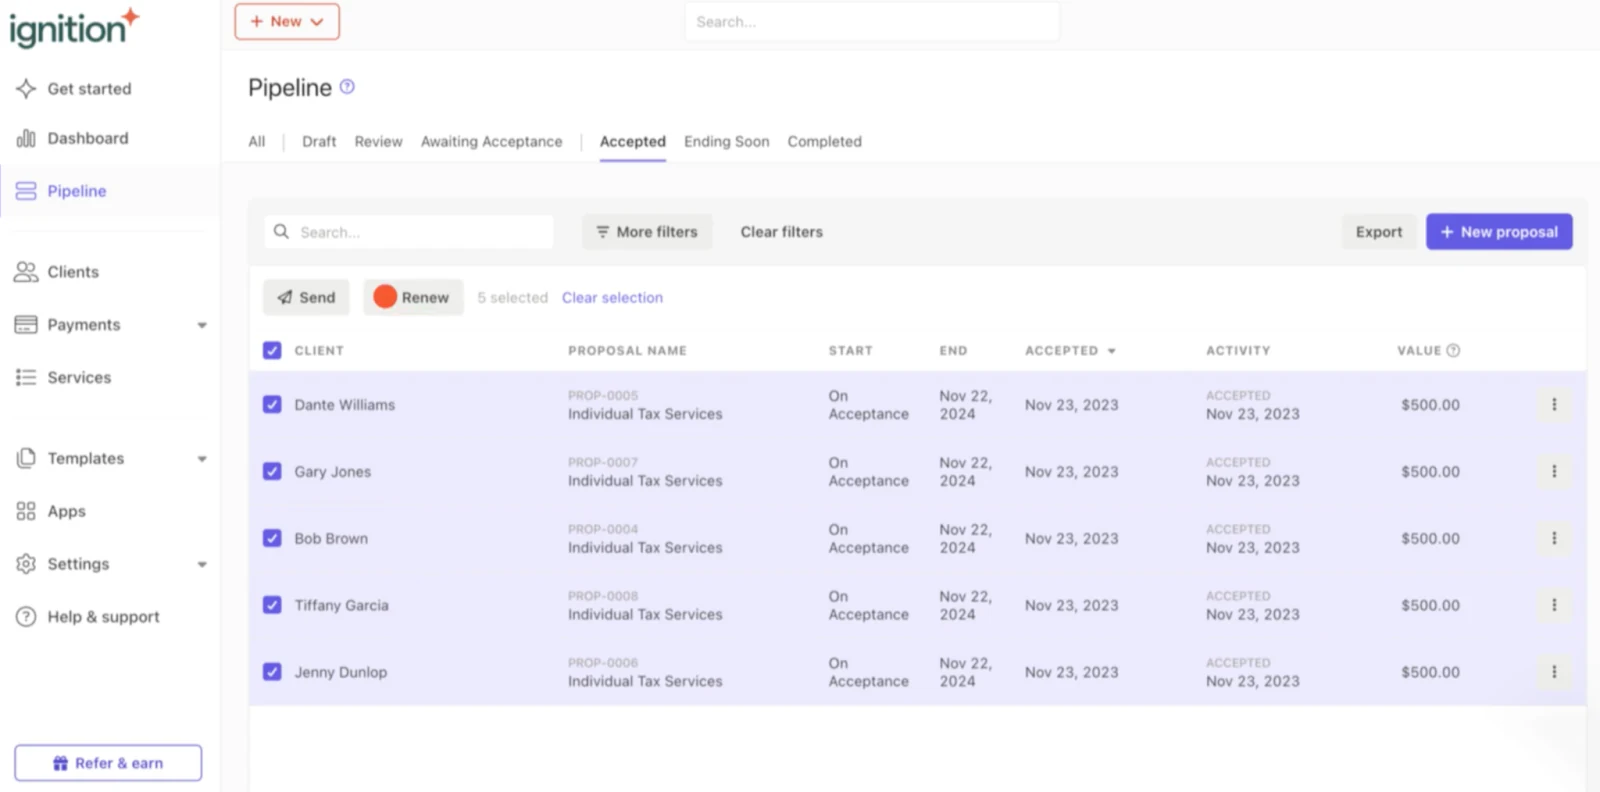This screenshot has width=1600, height=792.
Task: Uncheck Gary Jones row checkbox
Action: coord(272,472)
